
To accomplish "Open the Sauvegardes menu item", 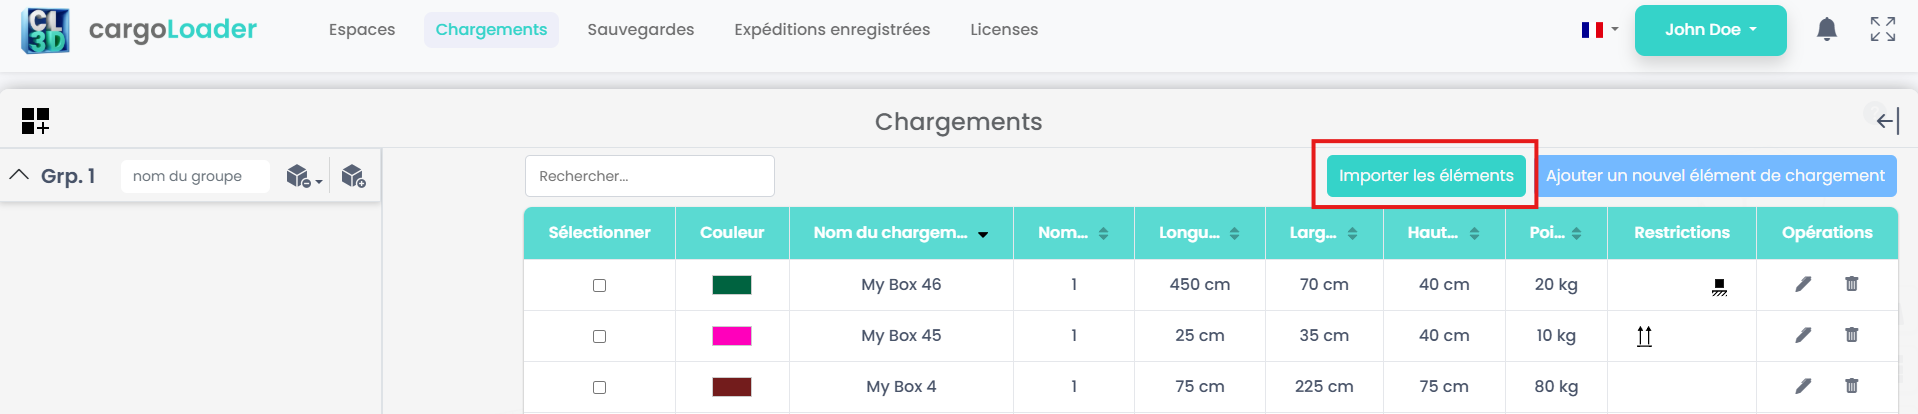I will (x=640, y=30).
